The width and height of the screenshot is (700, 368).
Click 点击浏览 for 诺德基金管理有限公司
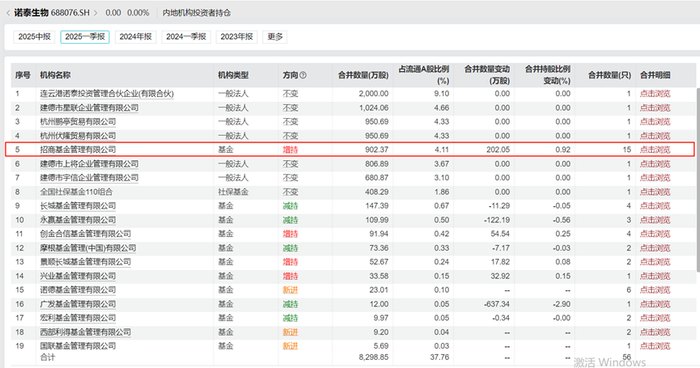pos(655,290)
